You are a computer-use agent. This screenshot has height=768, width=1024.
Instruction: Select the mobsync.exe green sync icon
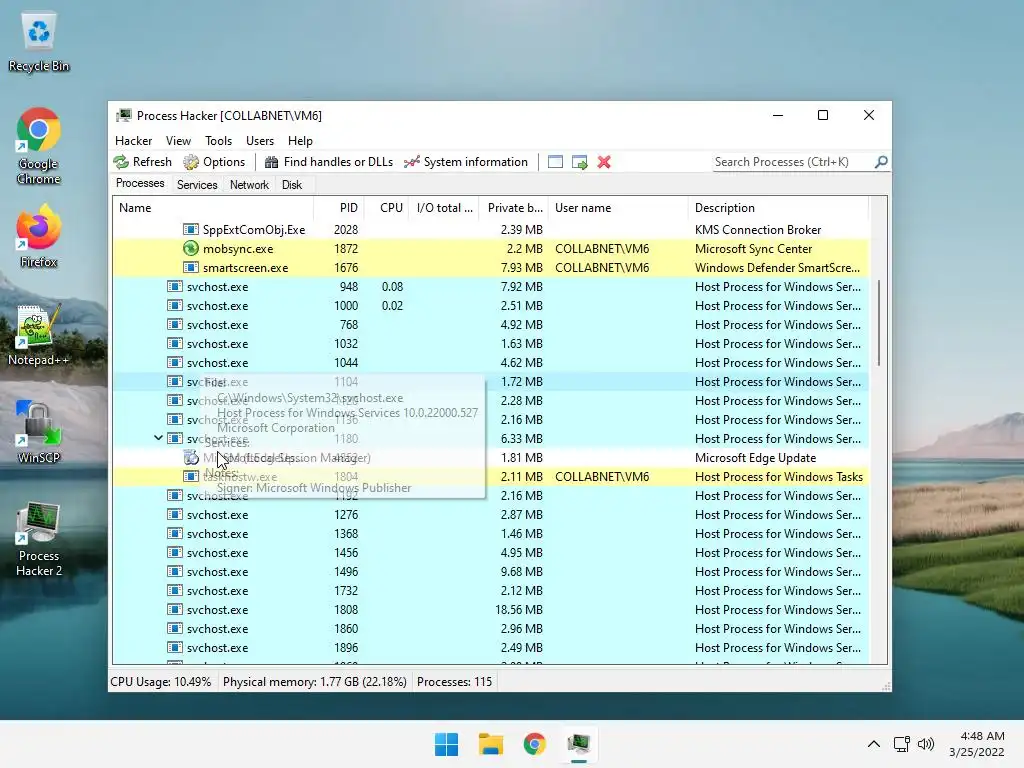click(190, 248)
